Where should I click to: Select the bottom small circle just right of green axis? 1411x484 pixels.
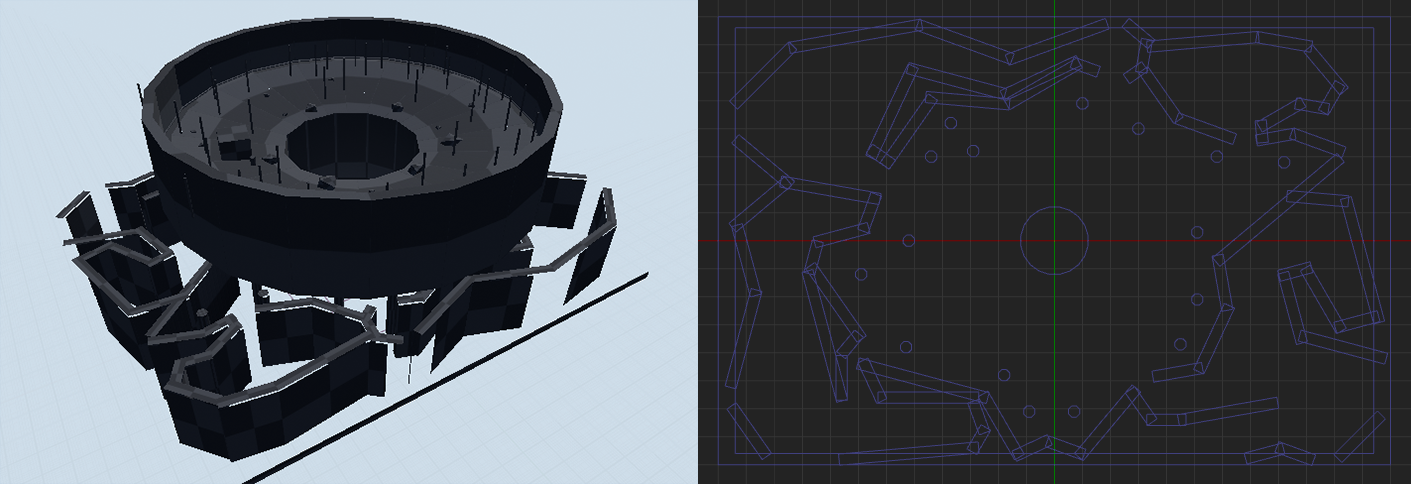tap(1072, 411)
